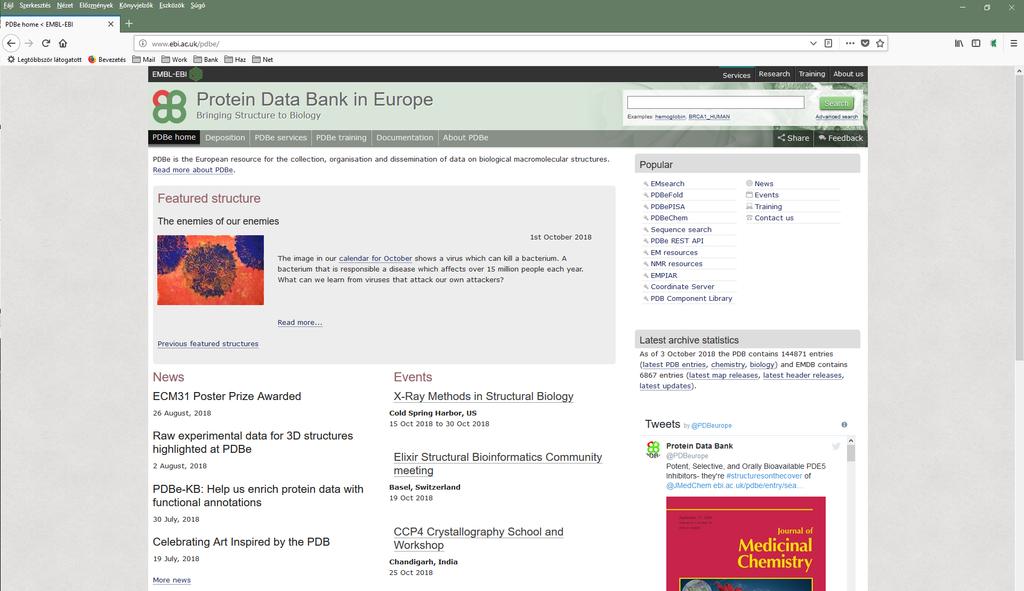Open the library icon in toolbar
Viewport: 1024px width, 591px height.
[x=959, y=43]
